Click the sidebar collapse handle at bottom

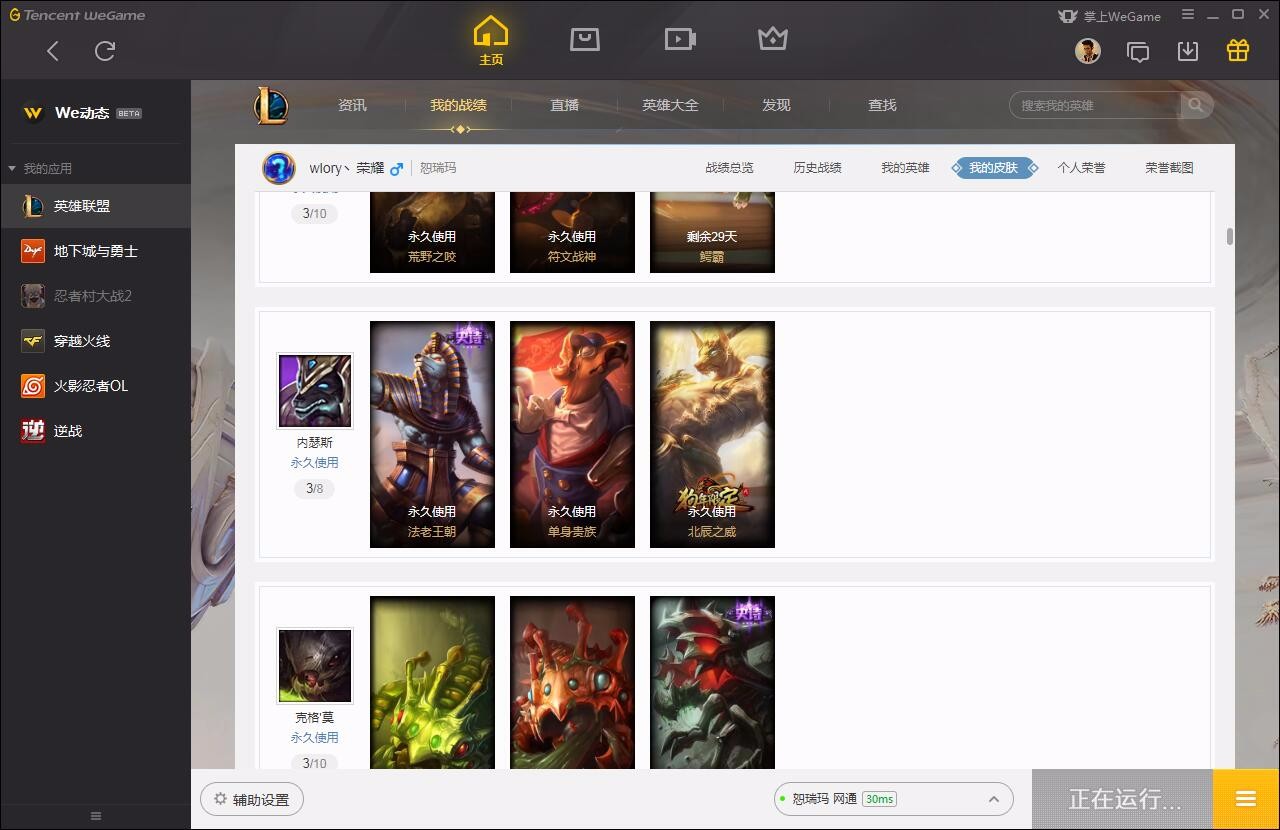point(96,816)
